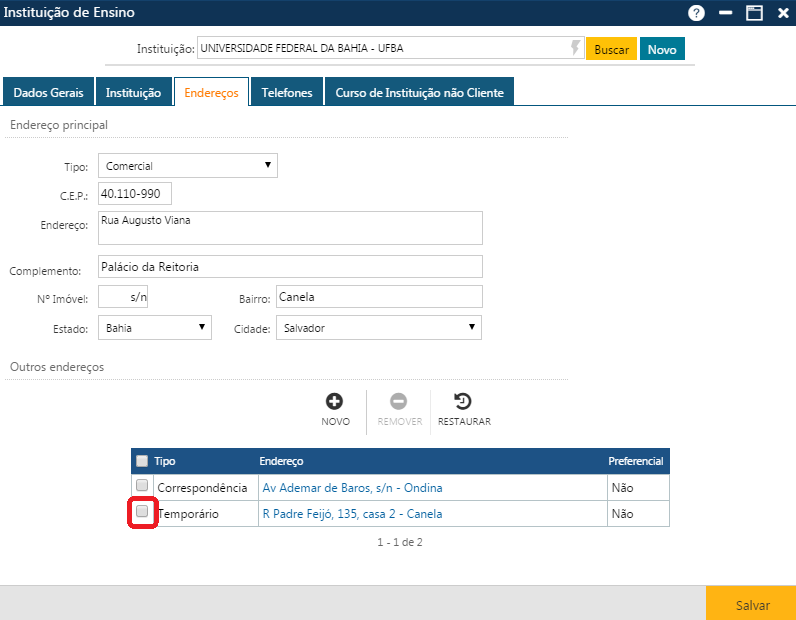
Task: Open Av Ademar de Baros address link
Action: point(352,488)
